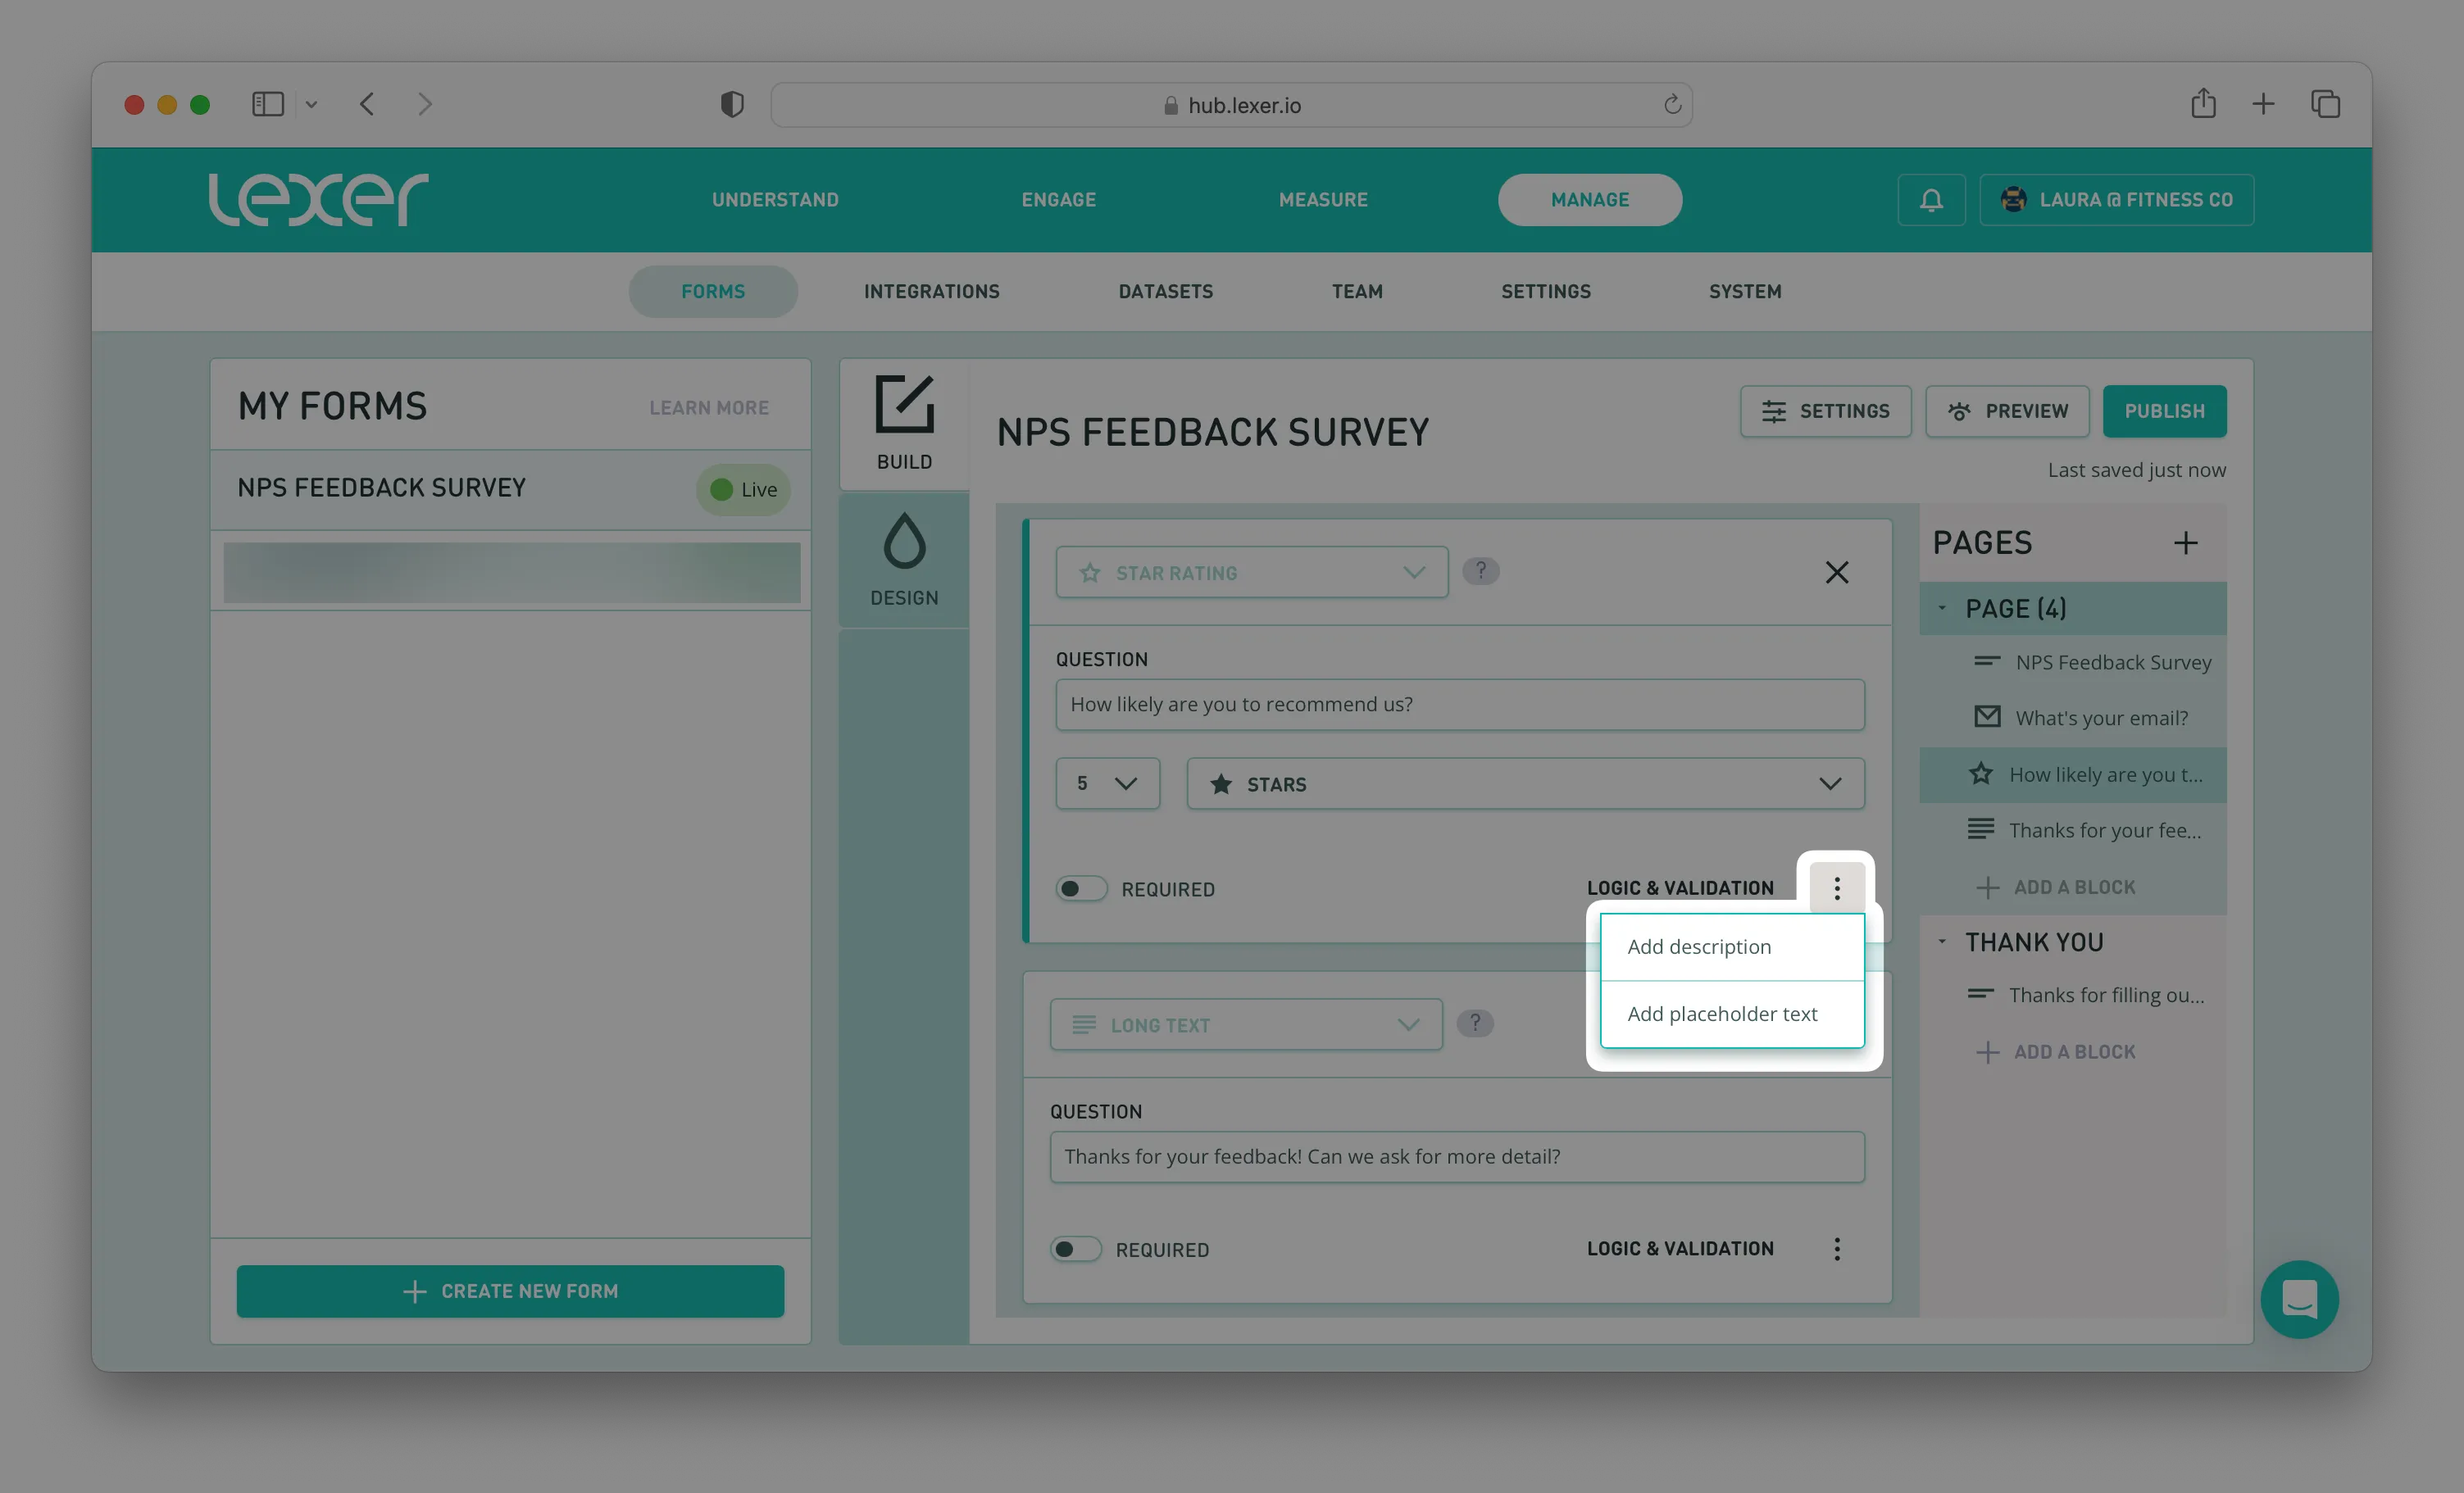
Task: Toggle Required on Star Rating question
Action: [x=1081, y=889]
